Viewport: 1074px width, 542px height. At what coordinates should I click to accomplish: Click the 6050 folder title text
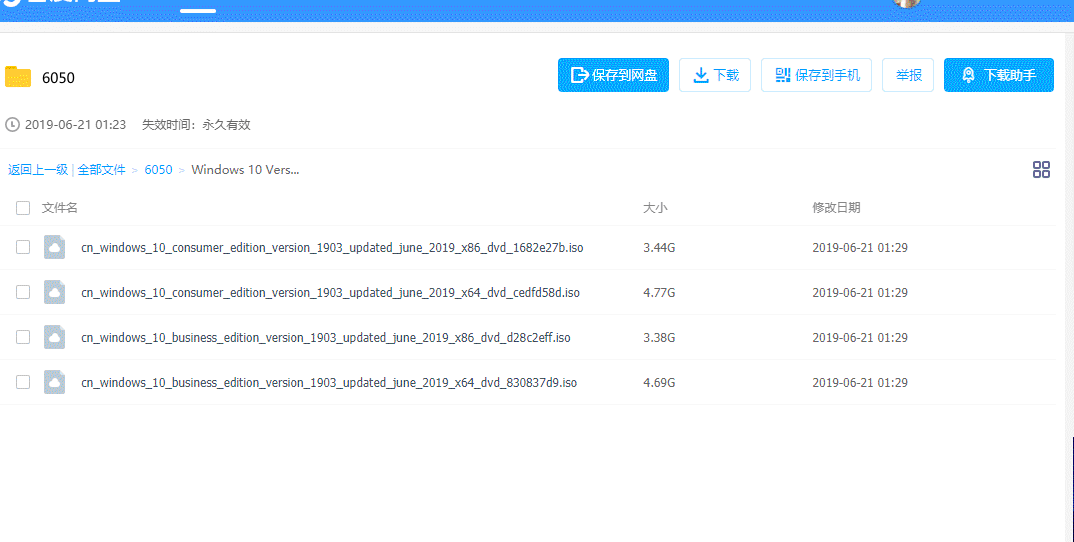click(x=58, y=77)
